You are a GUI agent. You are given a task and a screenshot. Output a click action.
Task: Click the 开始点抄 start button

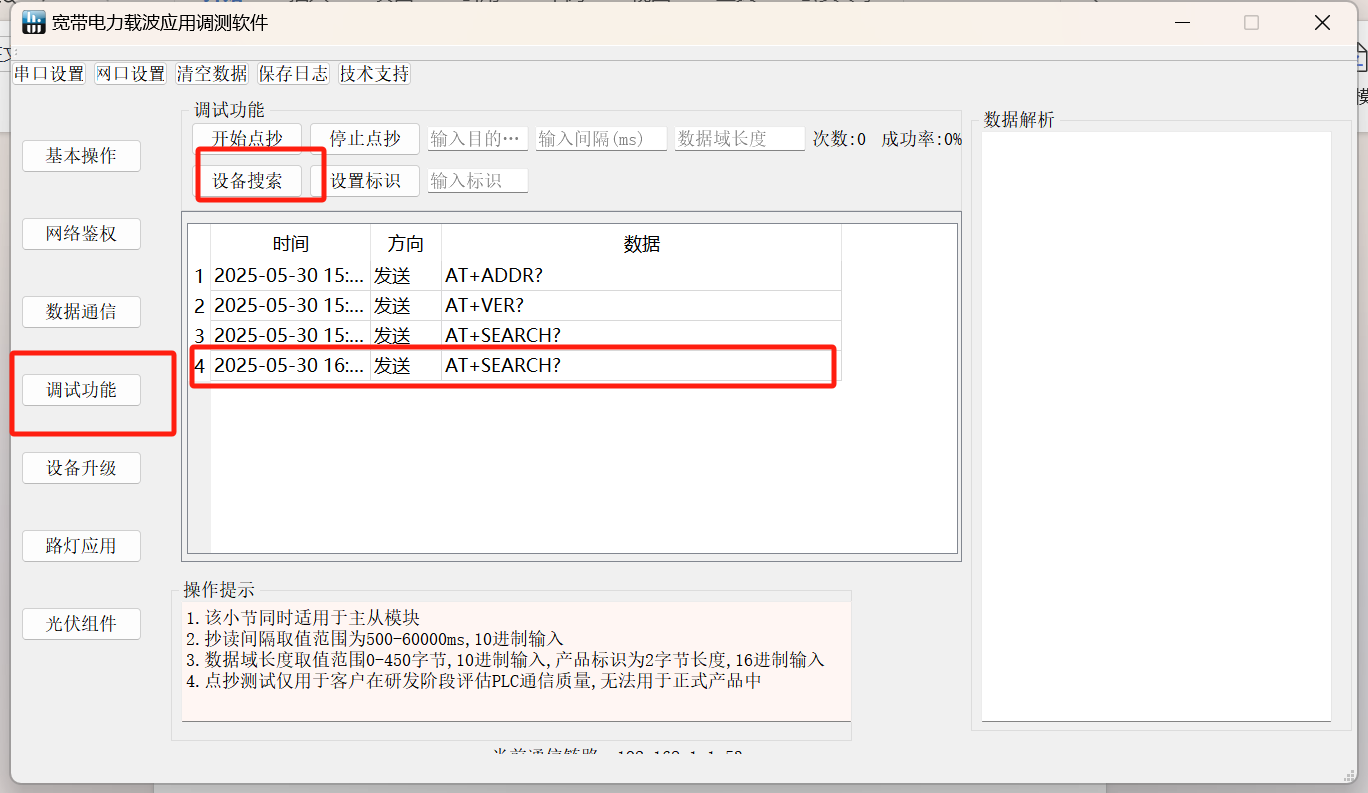pyautogui.click(x=248, y=137)
